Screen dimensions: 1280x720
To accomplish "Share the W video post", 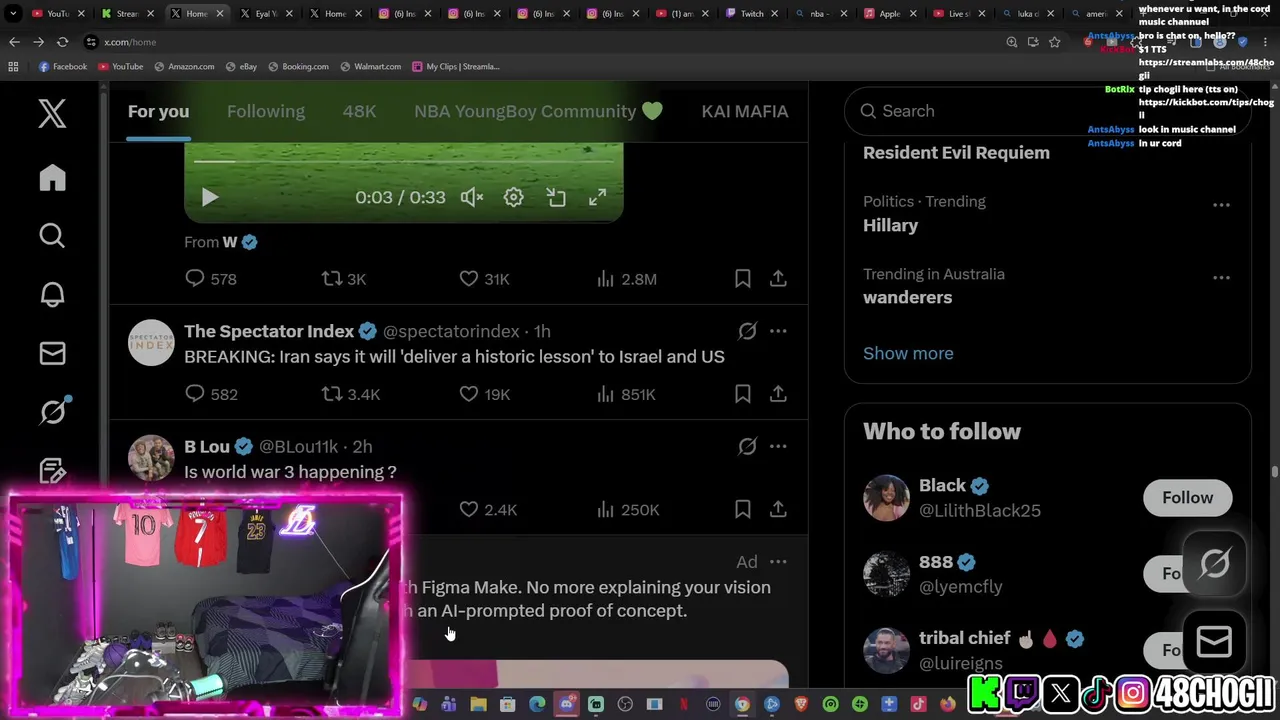I will 778,279.
